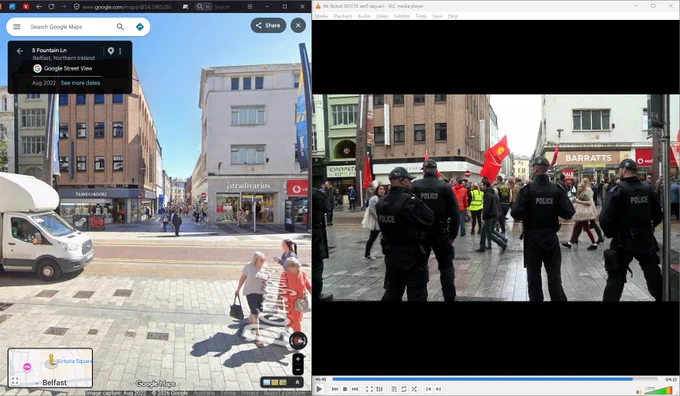Click the google.com URL address bar
Viewport: 680px width, 396px height.
coord(127,7)
